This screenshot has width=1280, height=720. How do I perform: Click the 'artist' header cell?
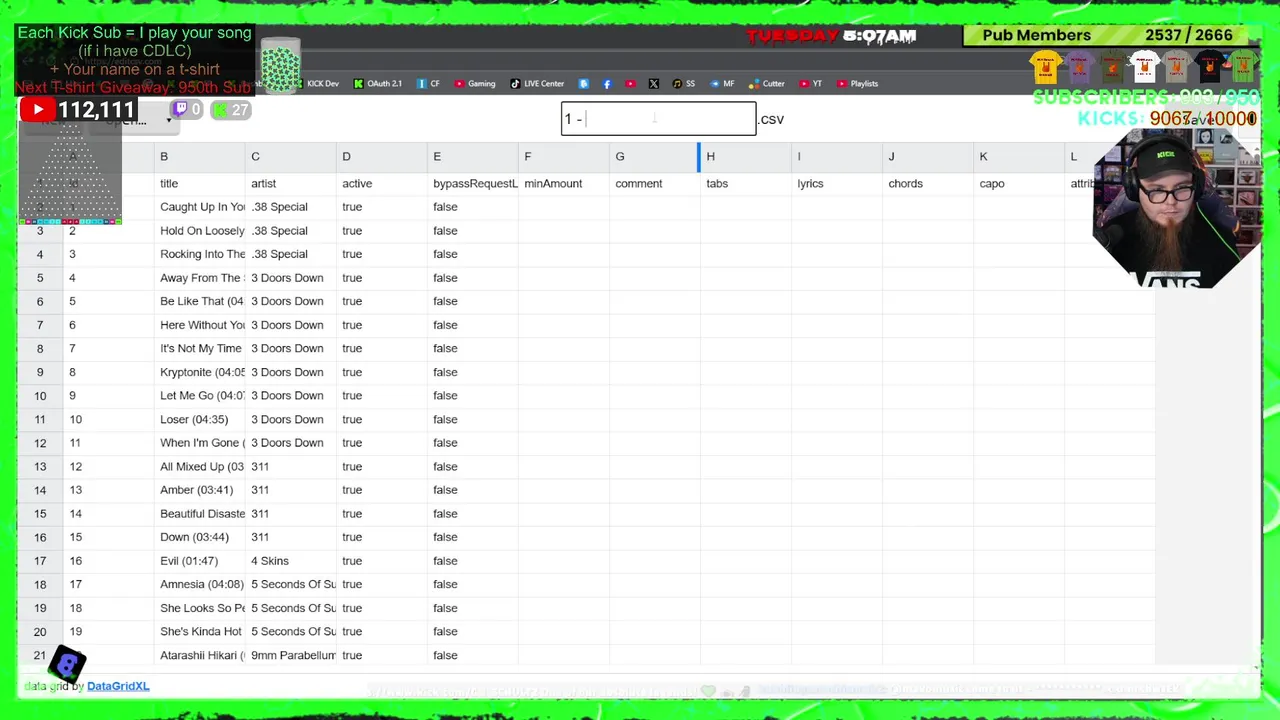pos(291,184)
